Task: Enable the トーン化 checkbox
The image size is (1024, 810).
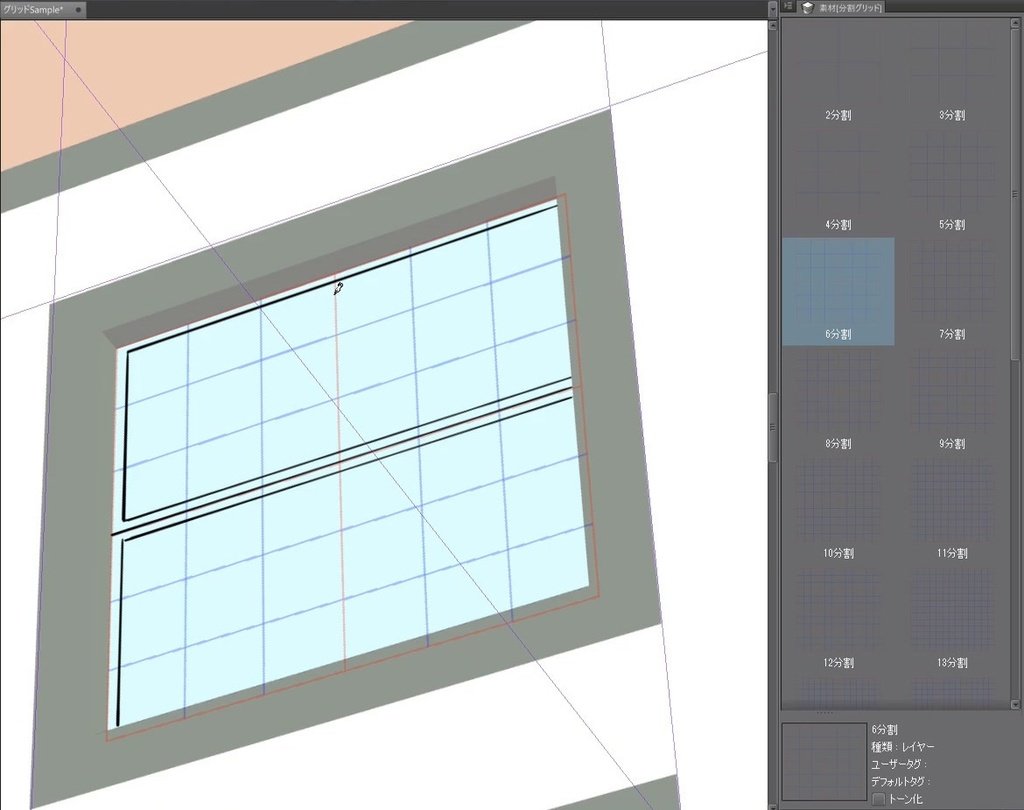Action: 878,797
